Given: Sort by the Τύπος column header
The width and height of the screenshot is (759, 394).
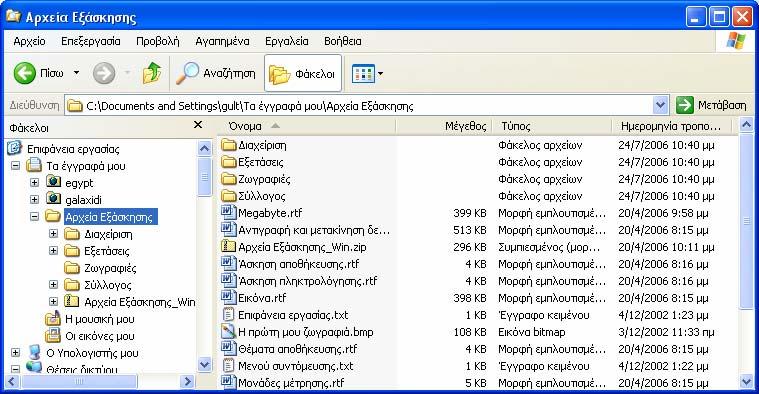Looking at the screenshot, I should (551, 126).
